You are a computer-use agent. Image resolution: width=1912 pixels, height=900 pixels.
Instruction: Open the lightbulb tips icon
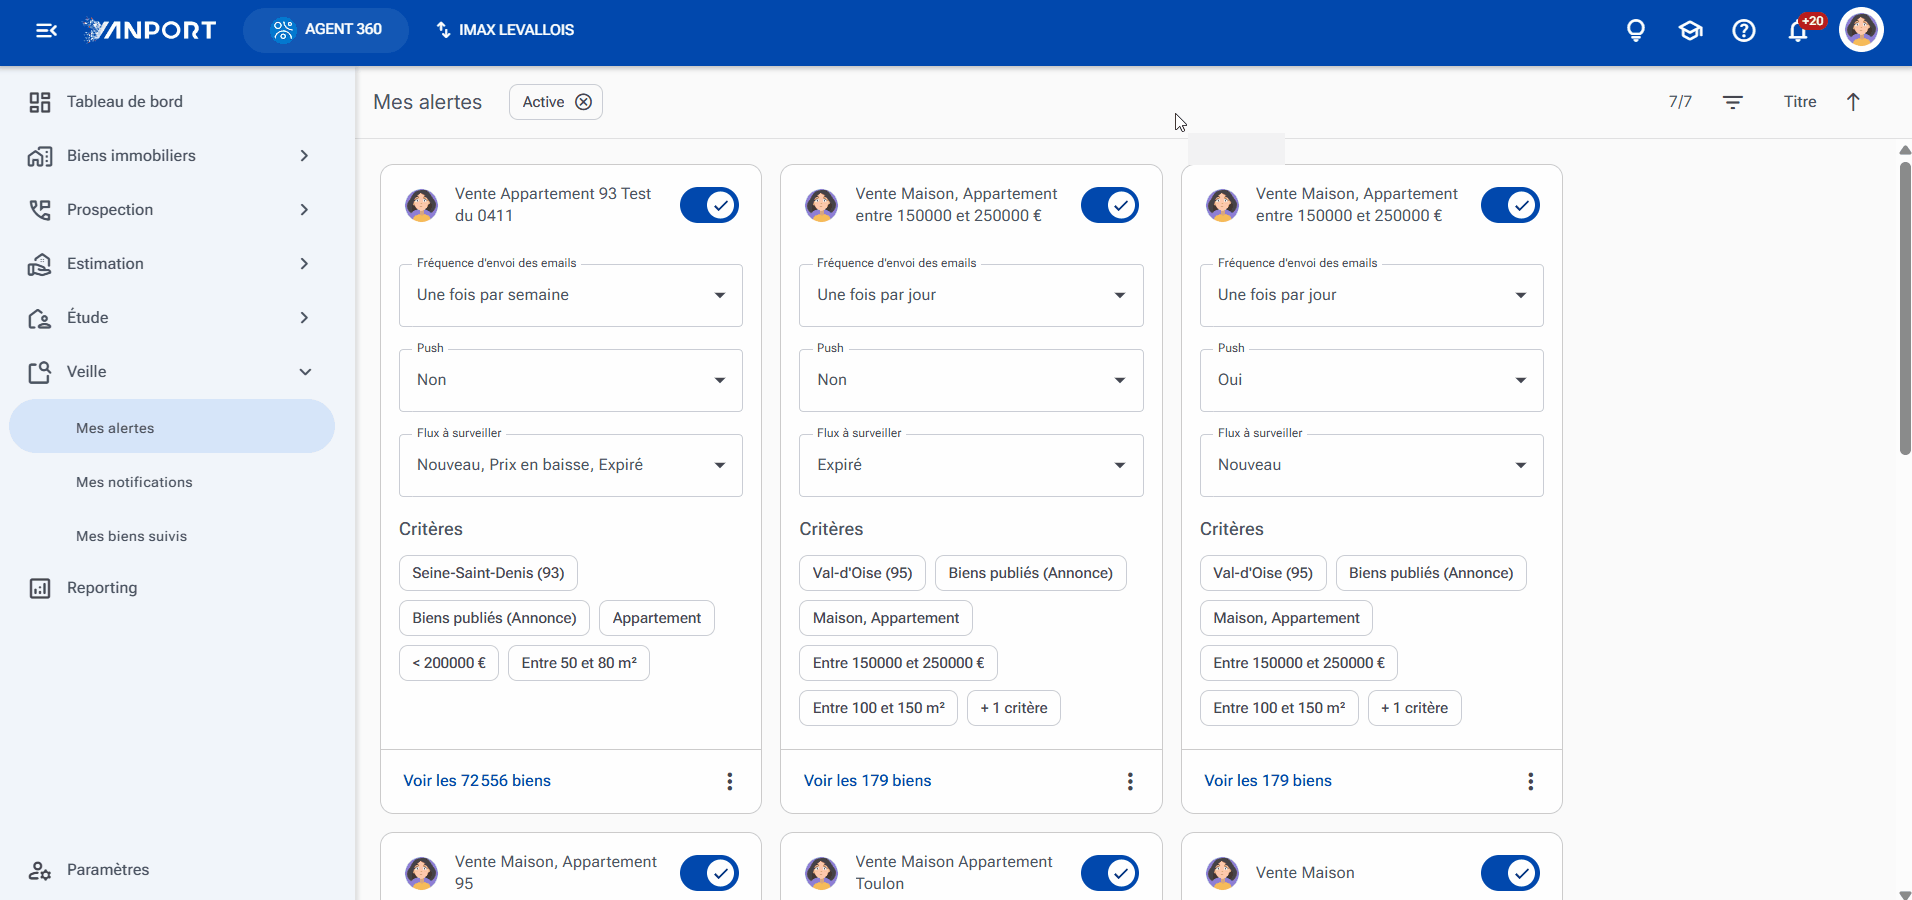pos(1636,30)
